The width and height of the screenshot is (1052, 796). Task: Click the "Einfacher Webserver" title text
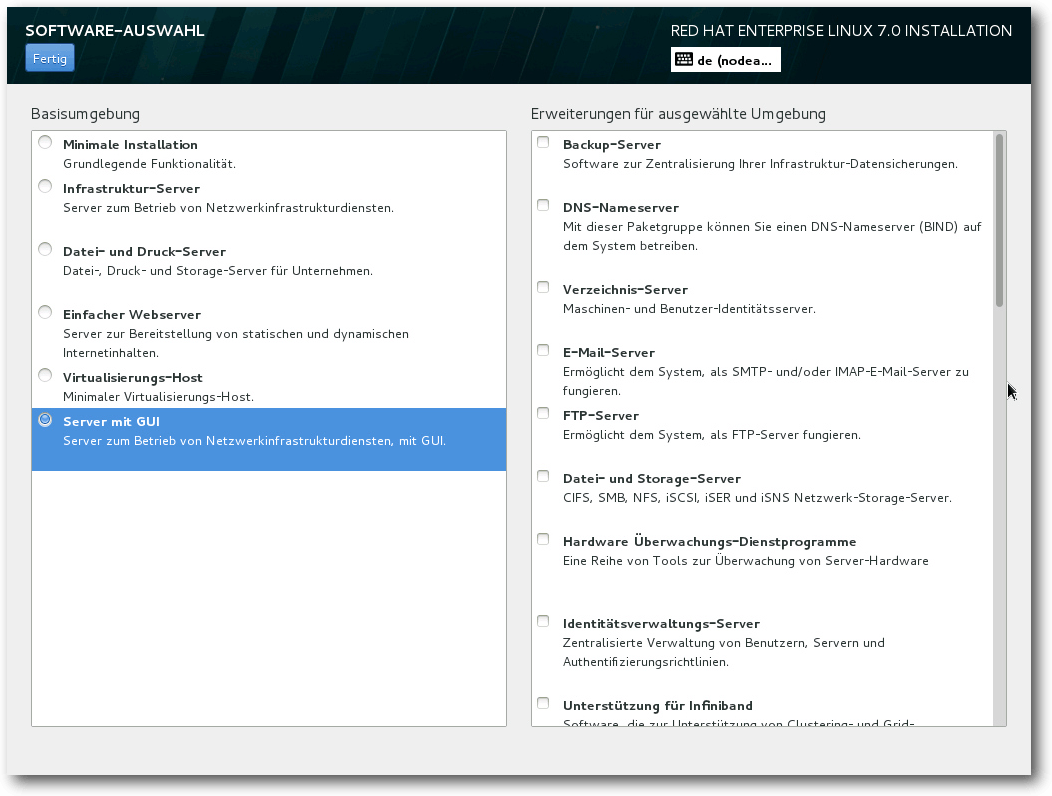point(132,315)
